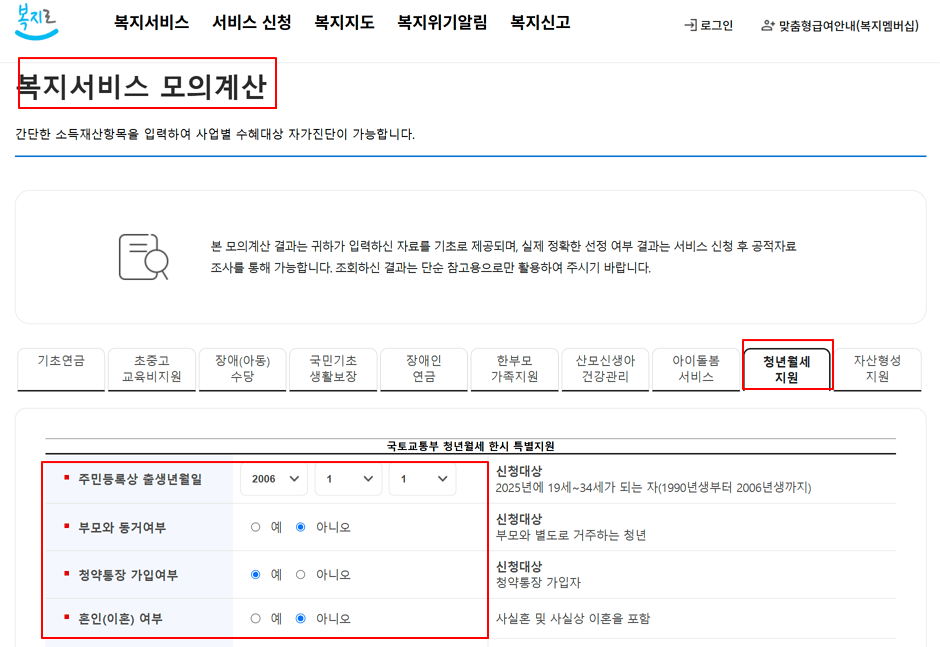This screenshot has width=940, height=647.
Task: Open the 복지지도 menu
Action: (342, 22)
